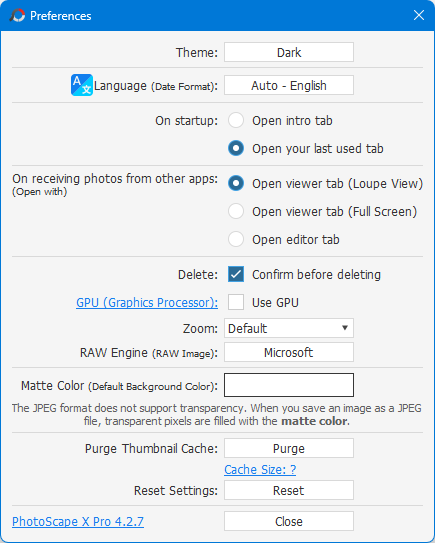Click the Zoom: label

pos(200,328)
